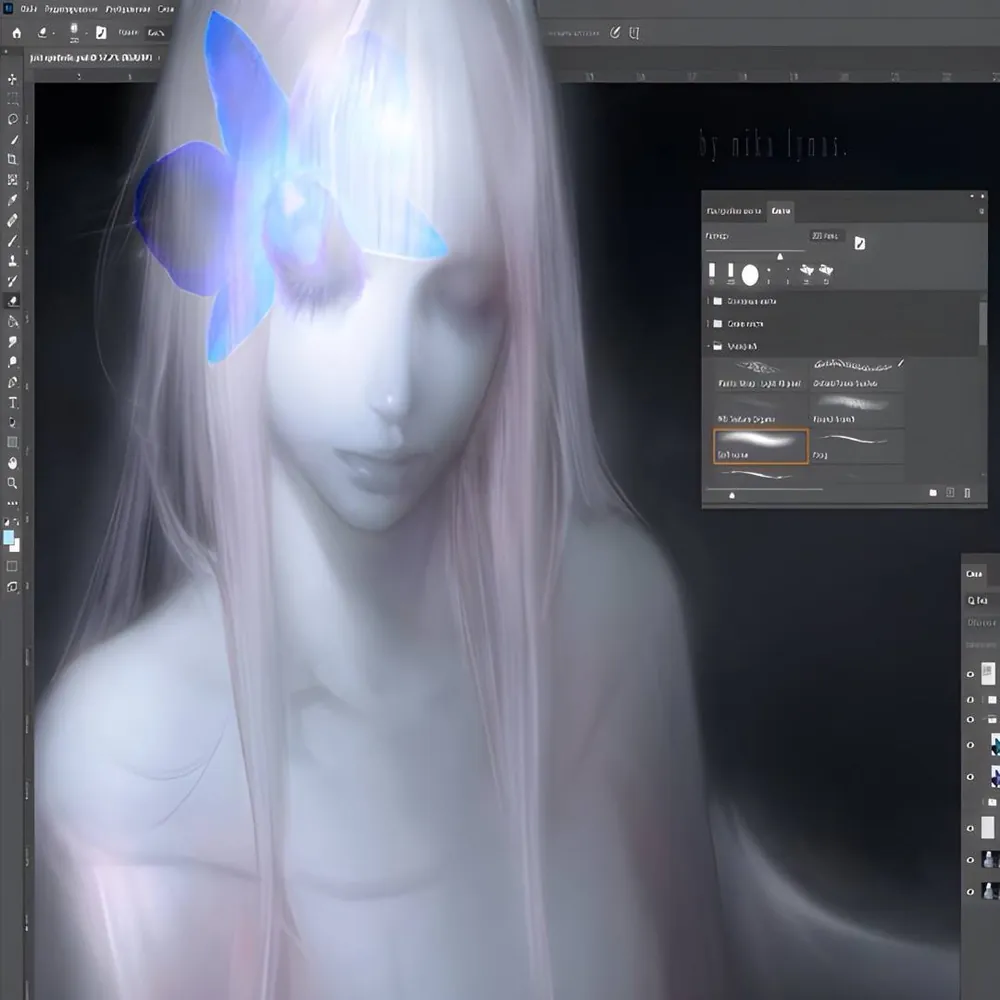Open the three-dots edit toolbar icon
The image size is (1000, 1000).
(x=12, y=503)
